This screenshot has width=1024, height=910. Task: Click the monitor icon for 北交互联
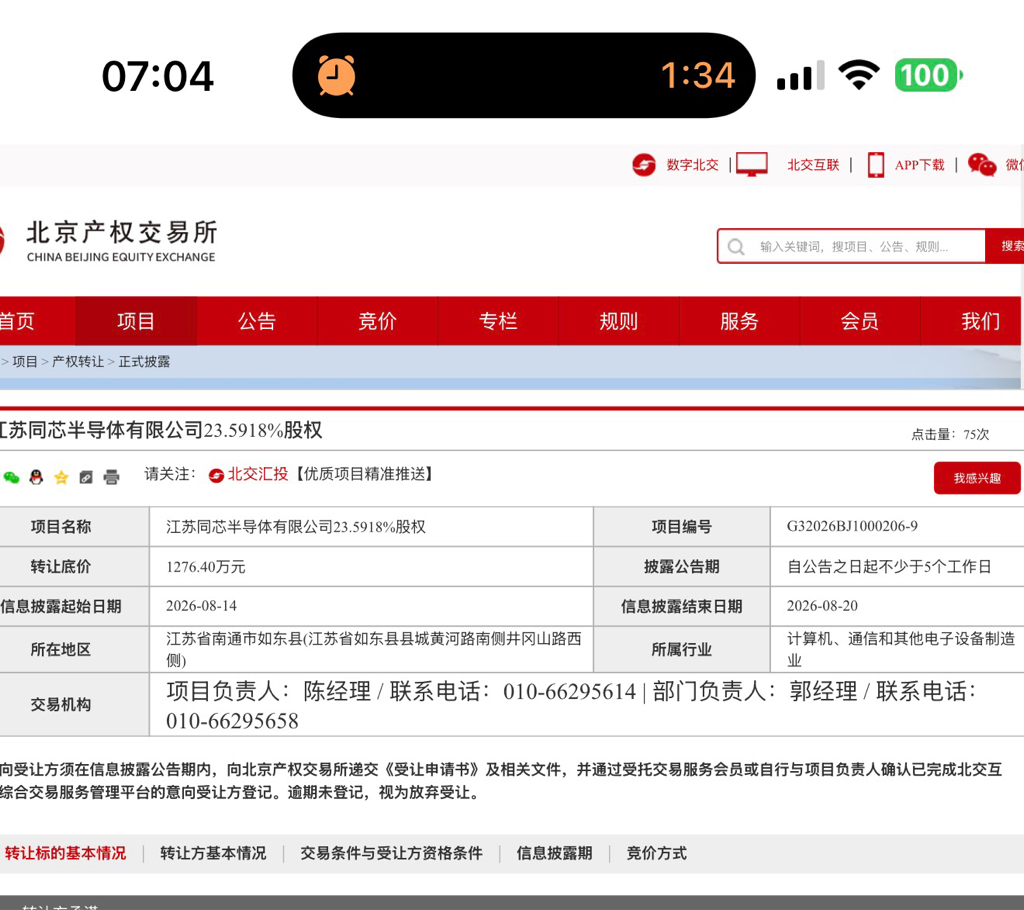click(x=752, y=165)
